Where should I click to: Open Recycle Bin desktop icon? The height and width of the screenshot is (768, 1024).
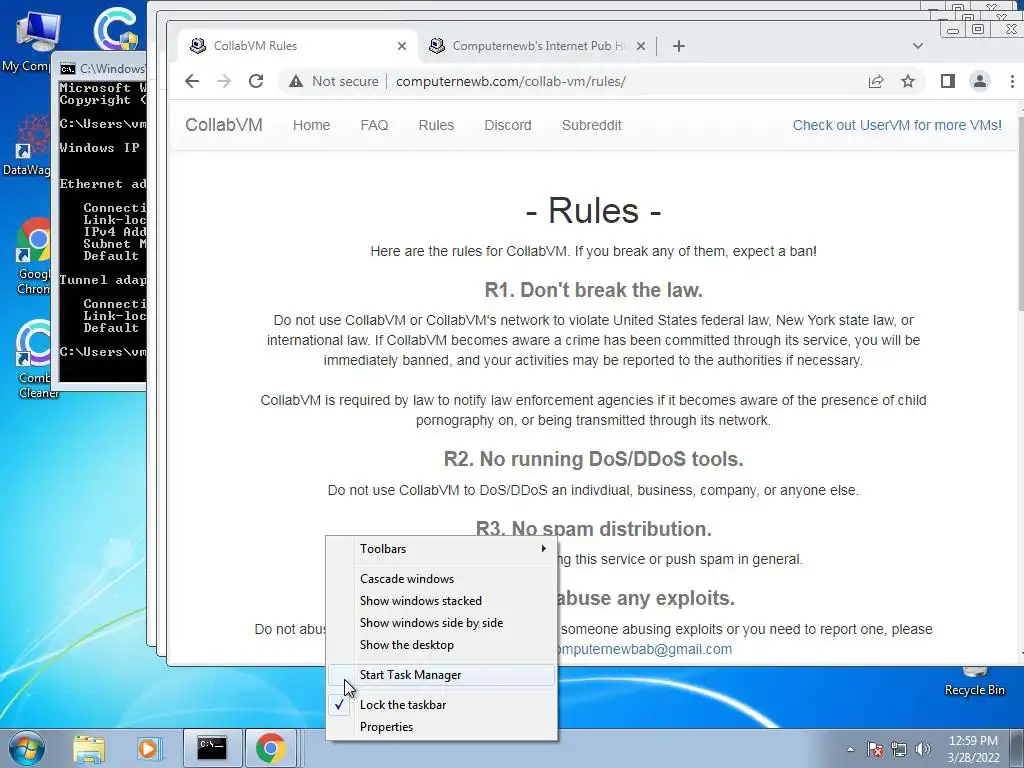pos(974,682)
